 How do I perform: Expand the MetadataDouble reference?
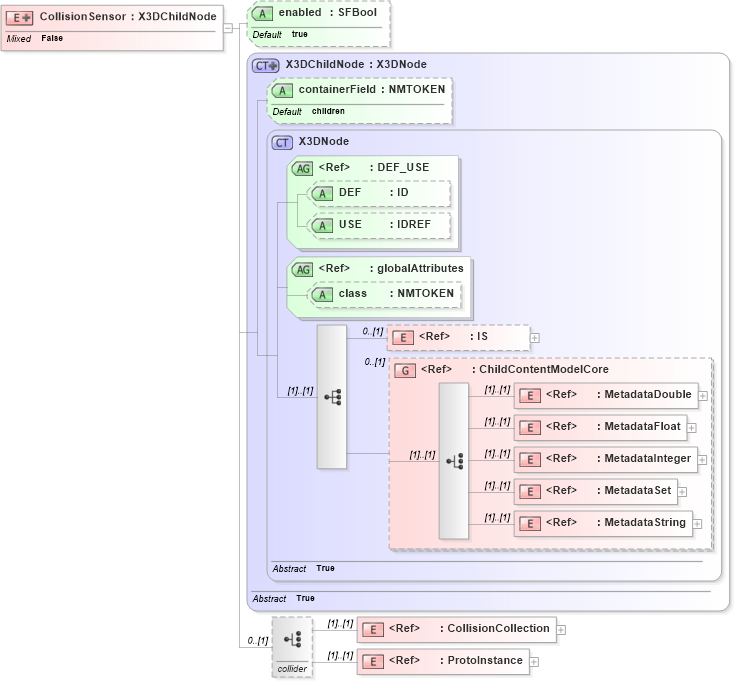pos(703,396)
